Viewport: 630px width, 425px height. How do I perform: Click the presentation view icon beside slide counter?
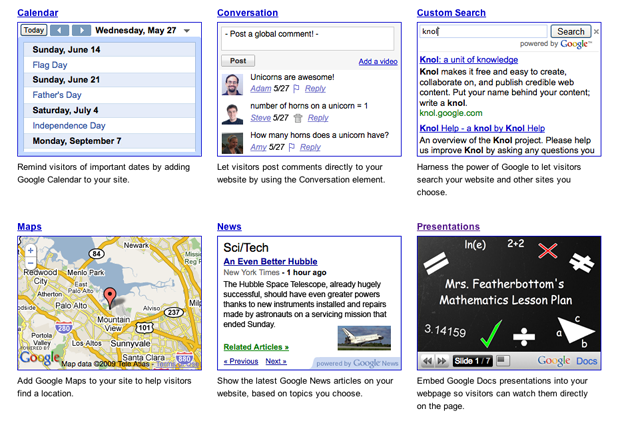(x=503, y=360)
